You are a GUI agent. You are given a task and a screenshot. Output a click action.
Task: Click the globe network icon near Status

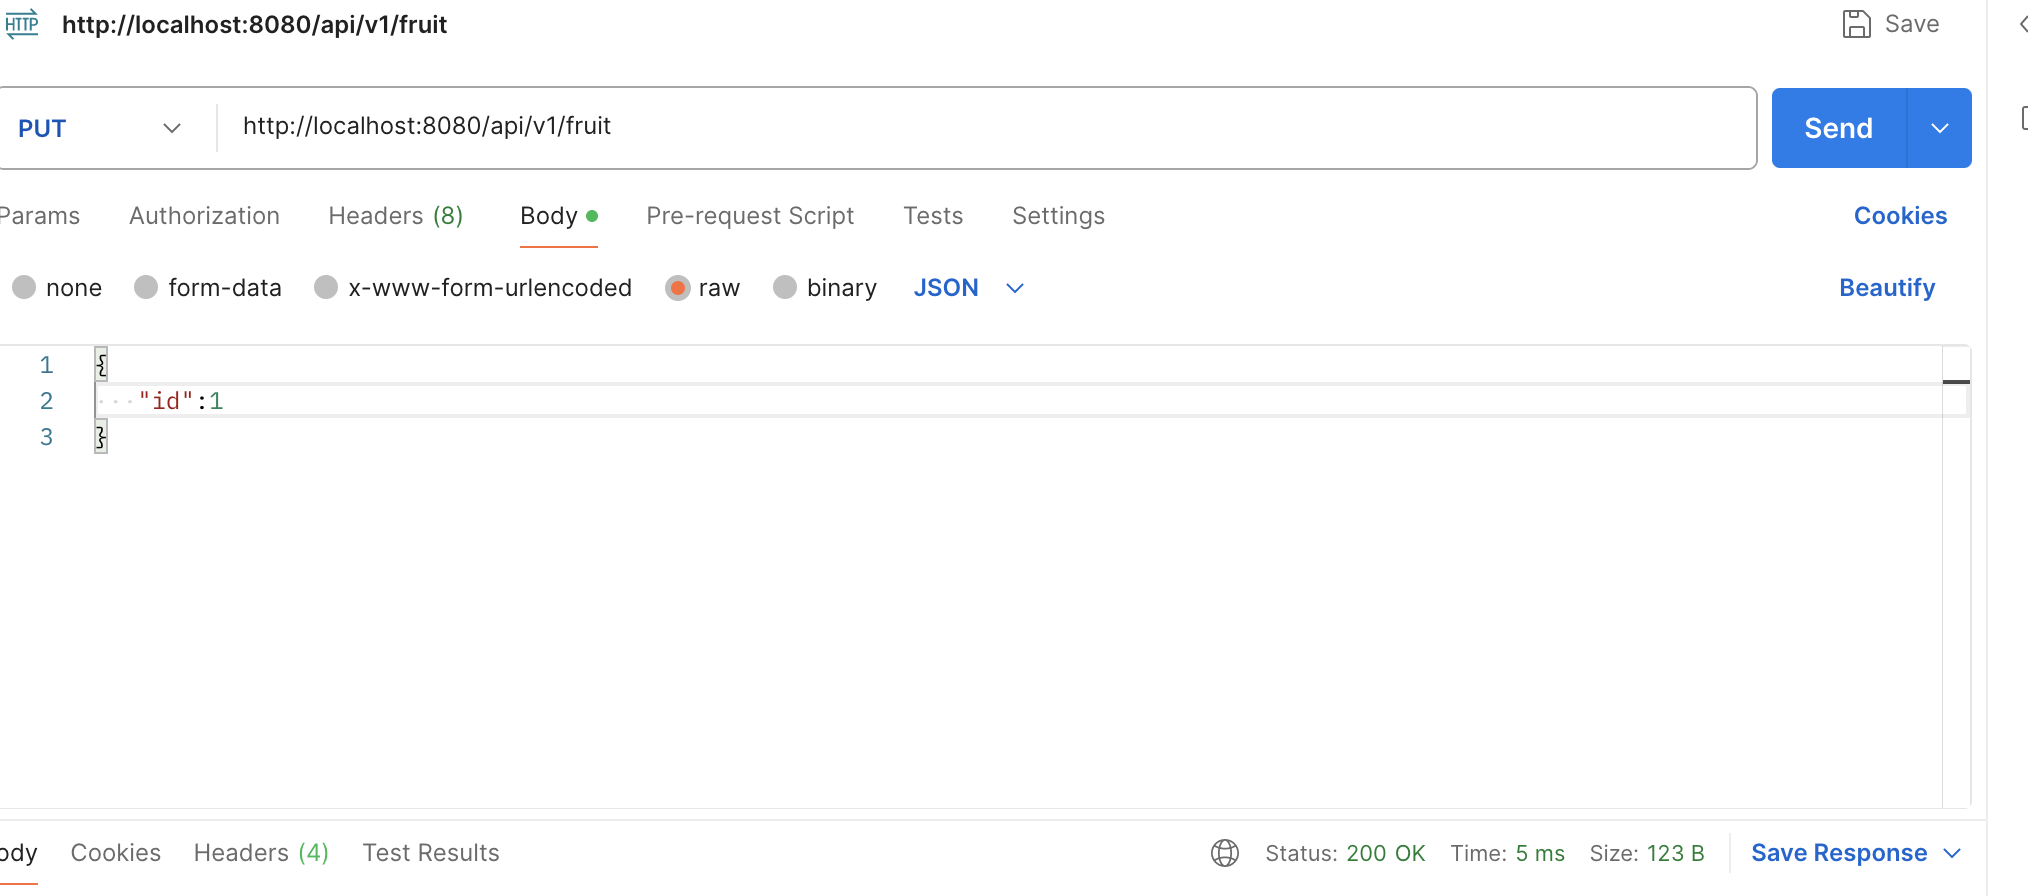pyautogui.click(x=1225, y=853)
